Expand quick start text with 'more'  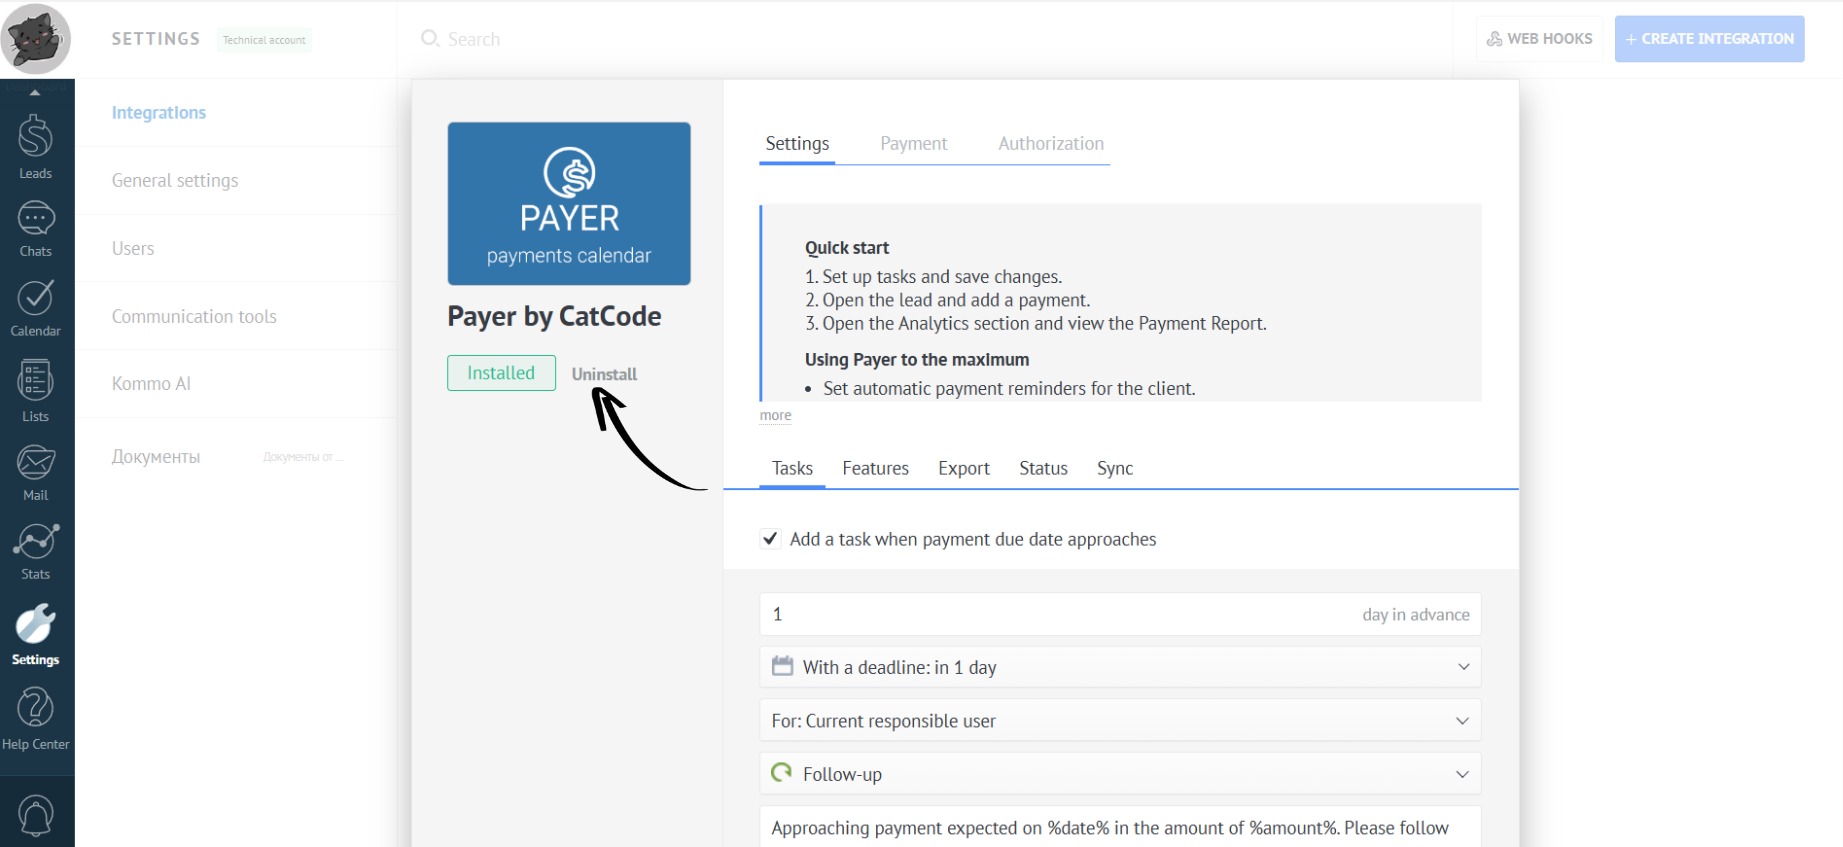tap(775, 415)
